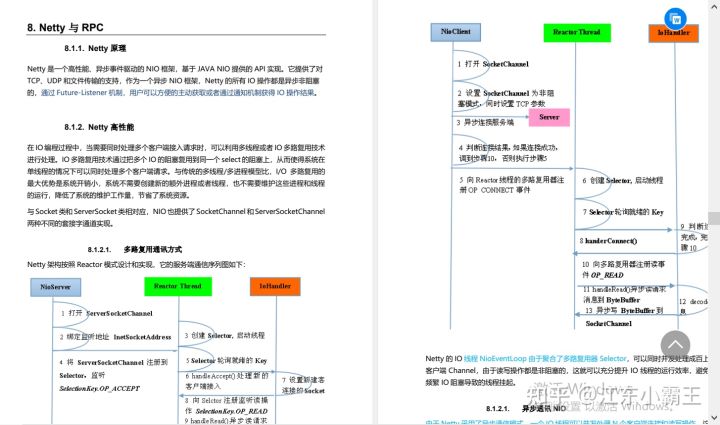The image size is (720, 425).
Task: Click the text "8 handerConnect()"
Action: tap(608, 241)
